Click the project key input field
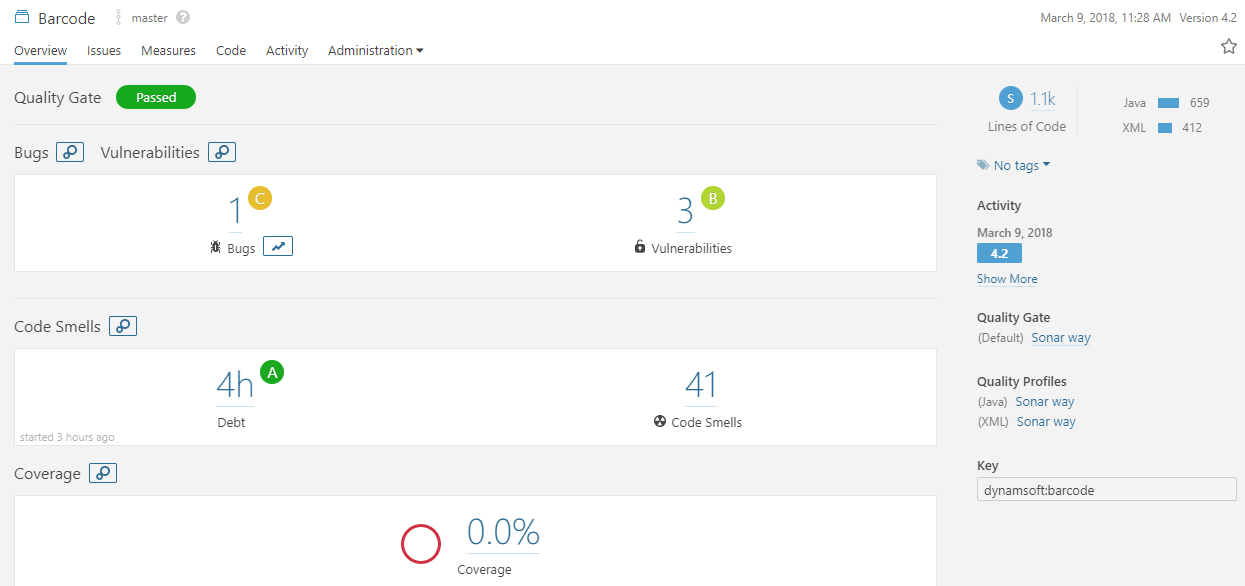Screen dimensions: 1245x586 (x=1106, y=489)
